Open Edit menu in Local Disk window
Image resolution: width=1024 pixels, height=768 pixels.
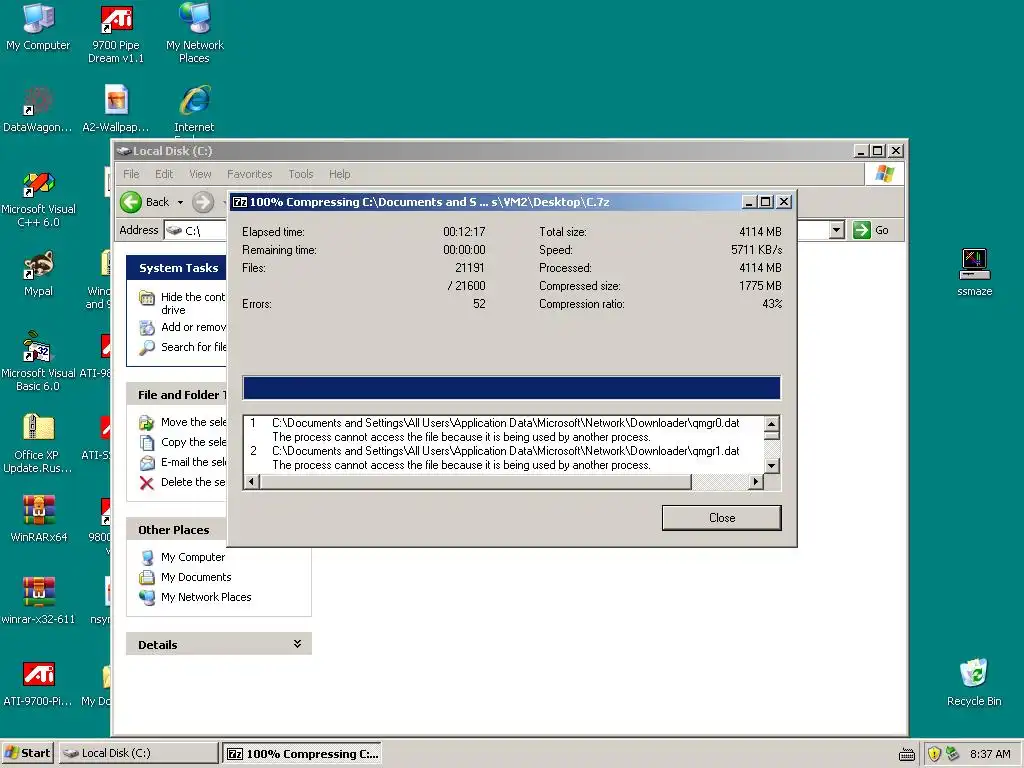[164, 174]
